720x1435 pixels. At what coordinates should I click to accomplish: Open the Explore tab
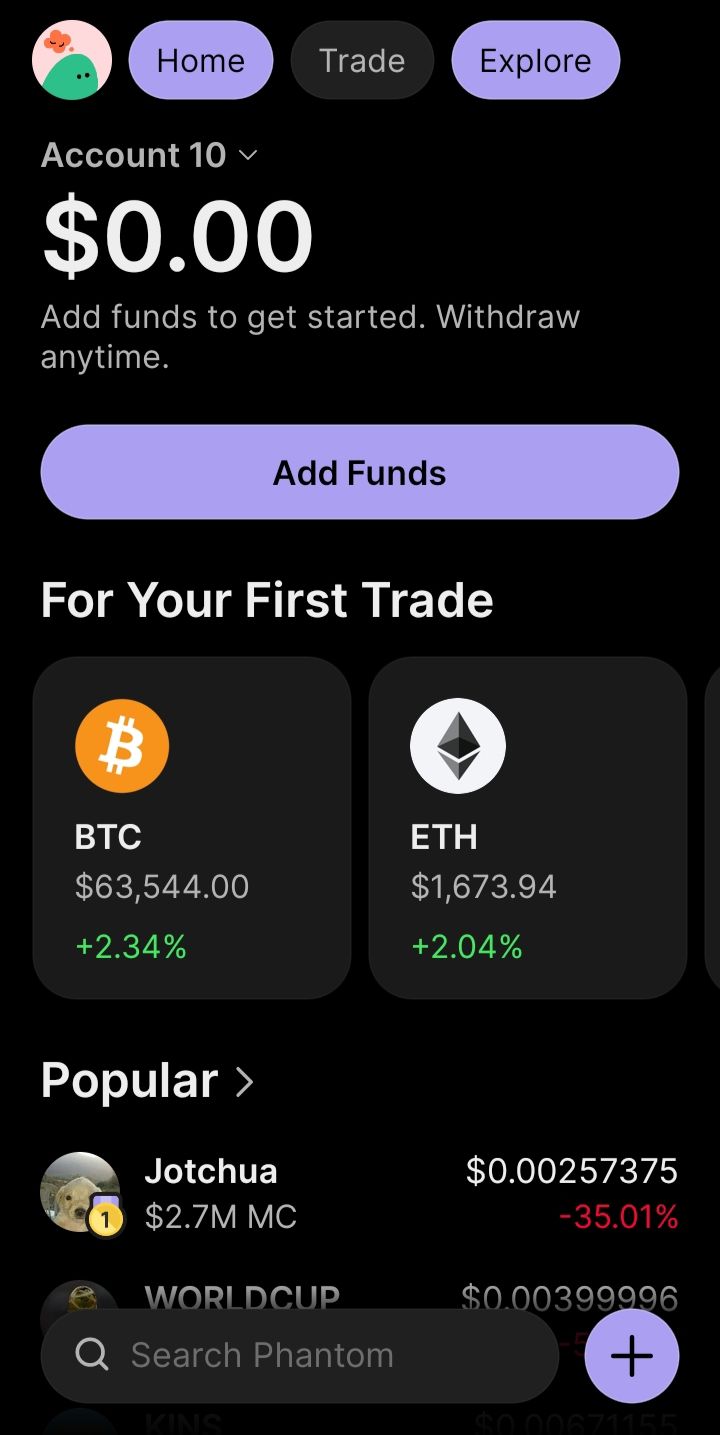click(536, 60)
